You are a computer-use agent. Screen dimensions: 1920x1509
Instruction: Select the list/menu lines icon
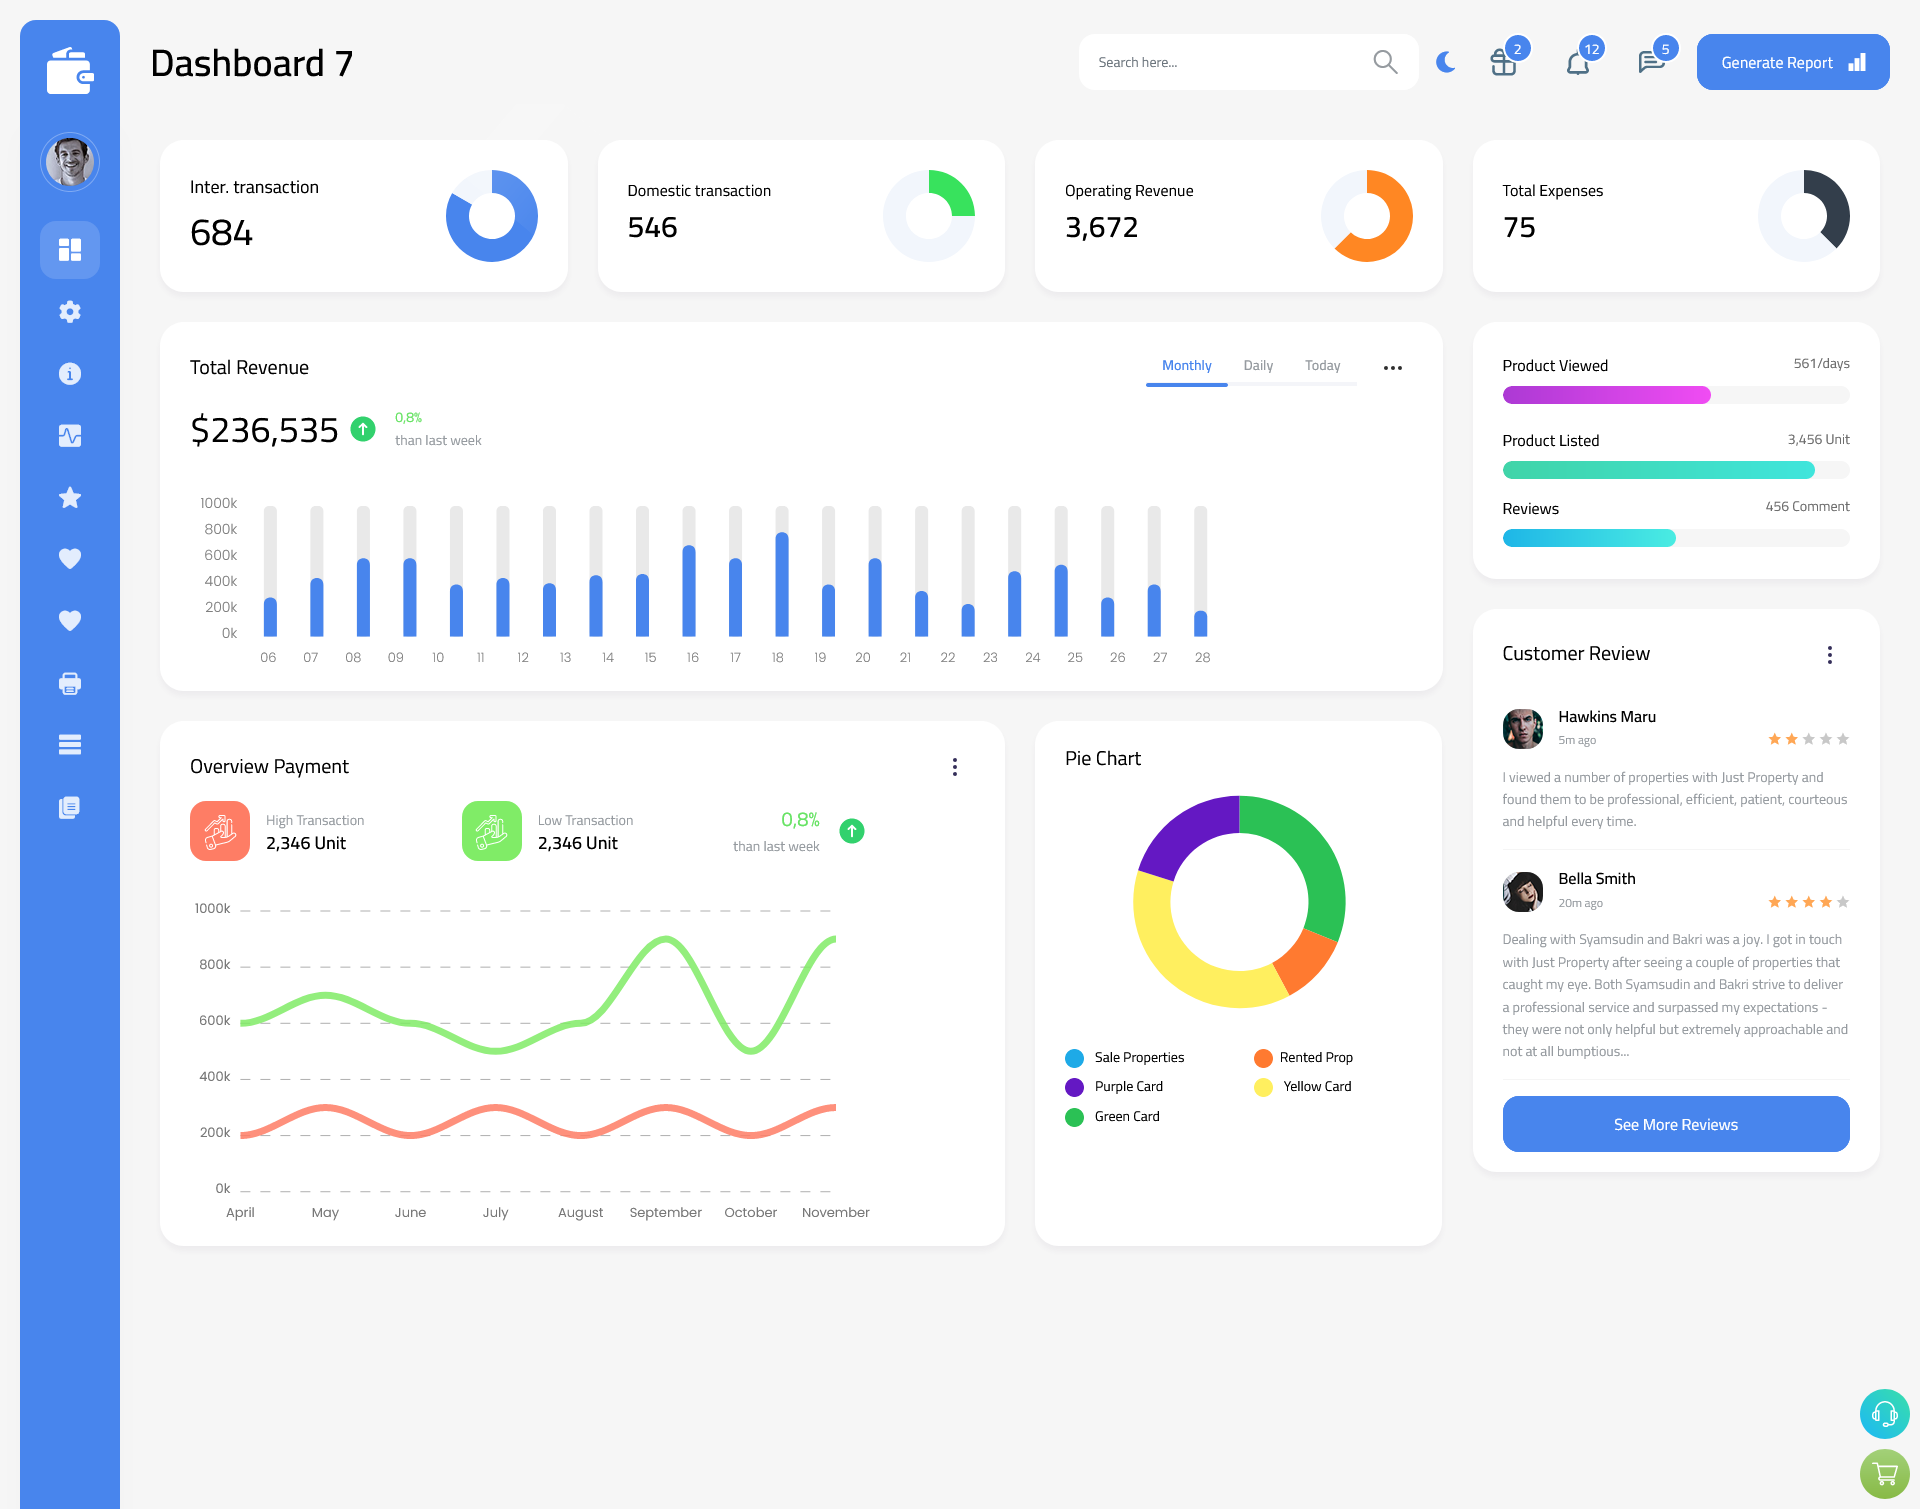point(70,745)
